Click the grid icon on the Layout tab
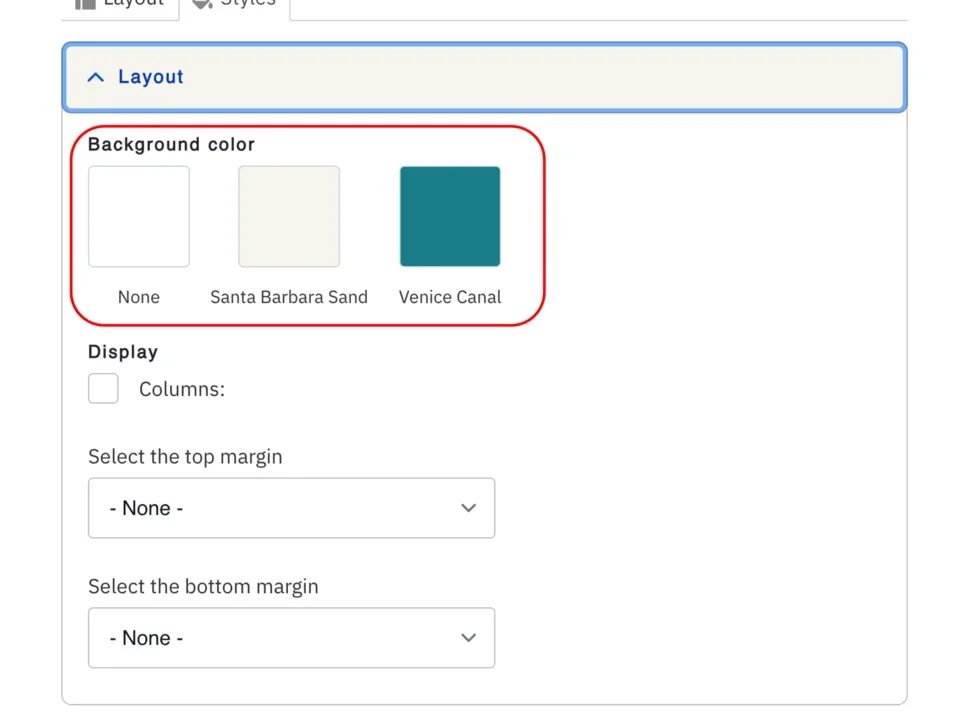Screen dimensions: 960x720 tap(88, 4)
